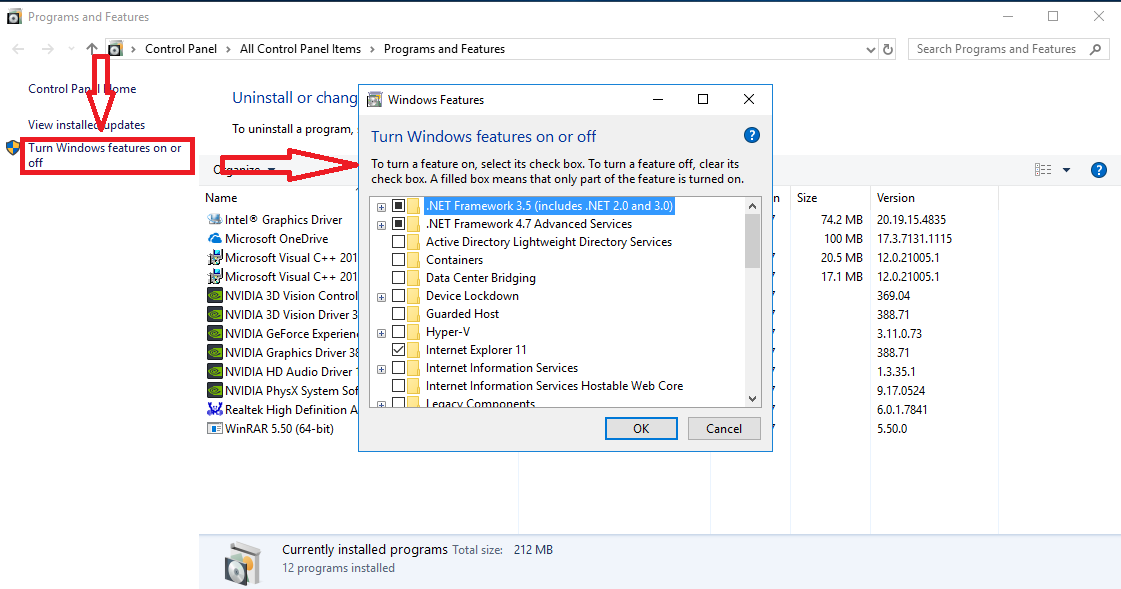Viewport: 1121px width, 589px height.
Task: Open the address bar history dropdown
Action: [870, 49]
